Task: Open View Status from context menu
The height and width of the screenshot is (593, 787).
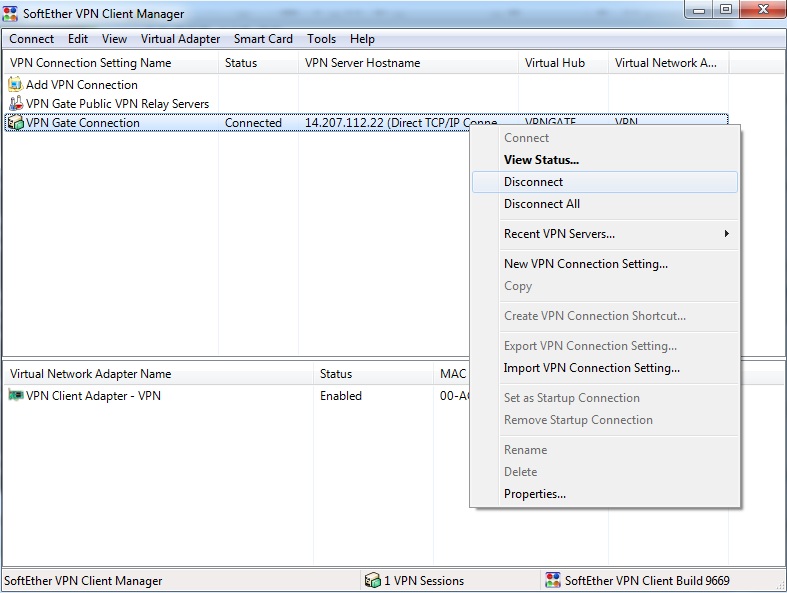Action: (x=541, y=160)
